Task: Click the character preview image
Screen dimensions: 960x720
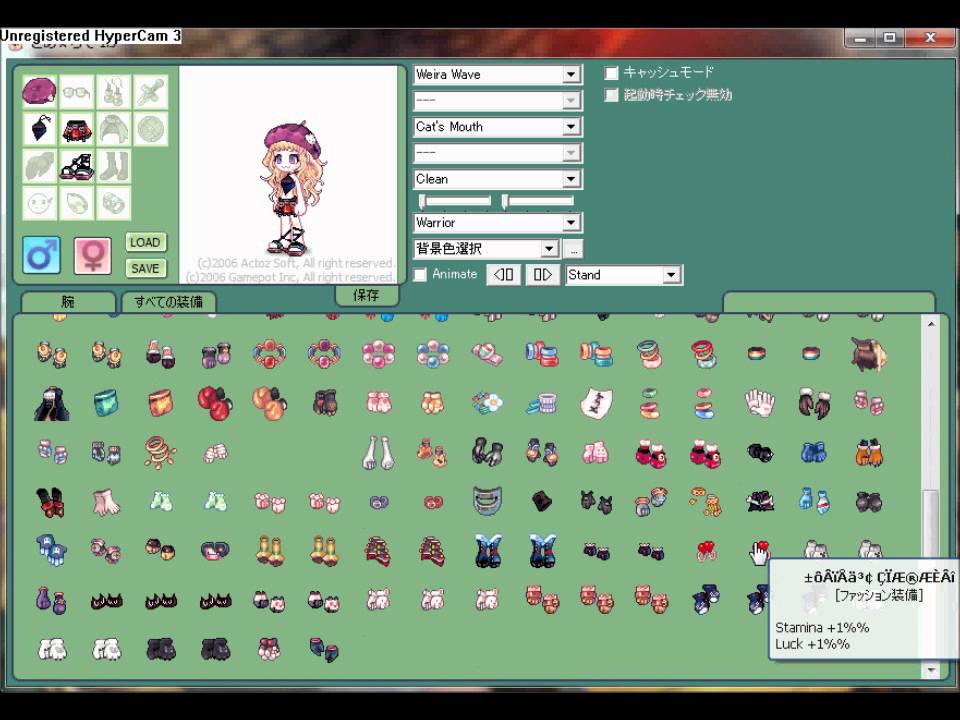Action: [x=288, y=175]
